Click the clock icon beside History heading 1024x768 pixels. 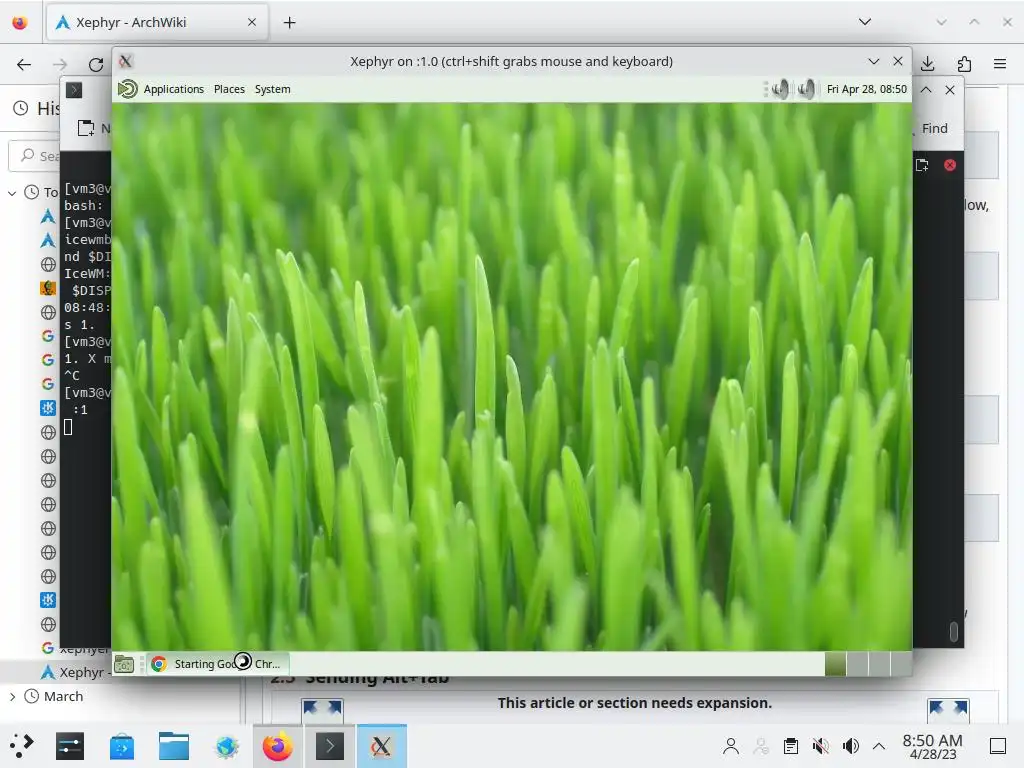(x=21, y=108)
